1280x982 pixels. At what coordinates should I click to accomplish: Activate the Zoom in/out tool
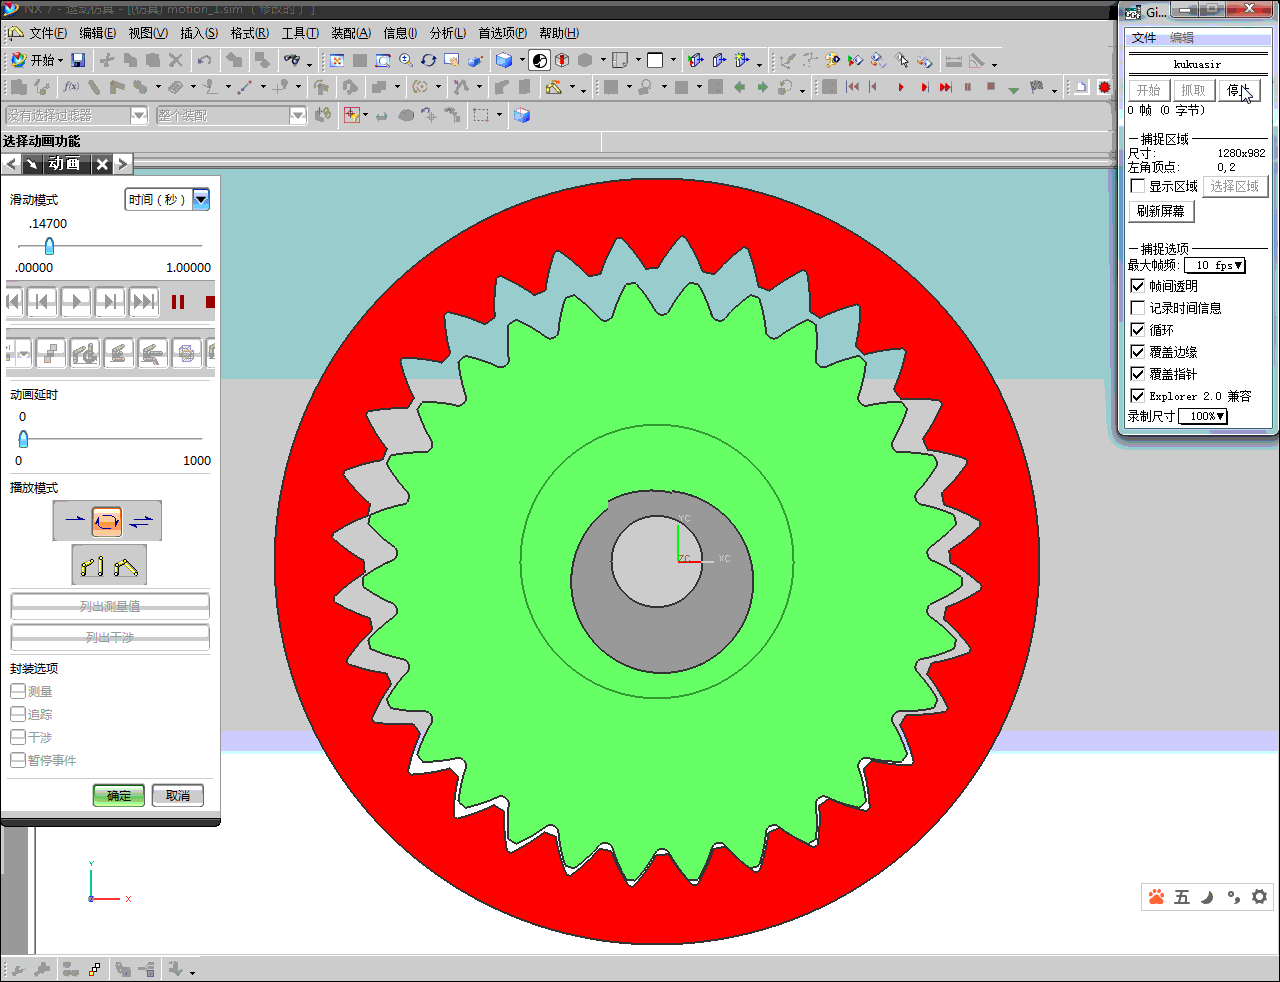[x=406, y=60]
